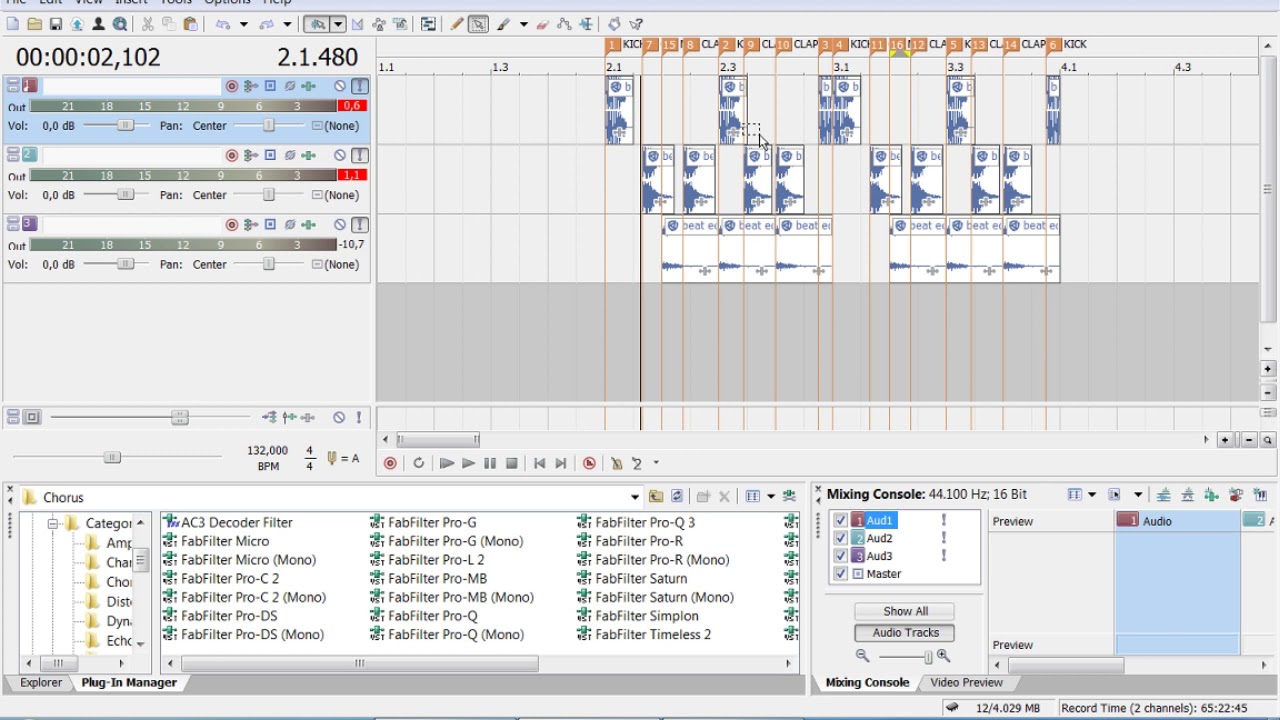The width and height of the screenshot is (1280, 720).
Task: Go to start of project
Action: tap(539, 463)
